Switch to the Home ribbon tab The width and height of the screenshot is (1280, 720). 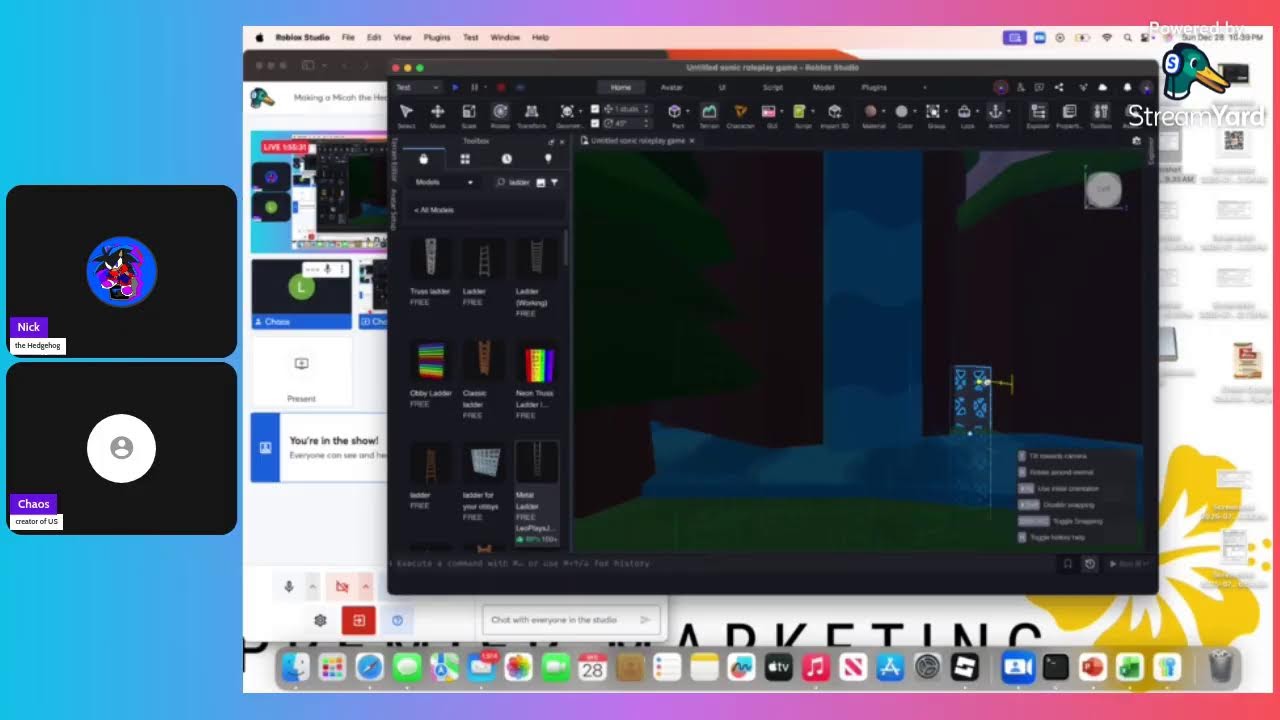(621, 87)
